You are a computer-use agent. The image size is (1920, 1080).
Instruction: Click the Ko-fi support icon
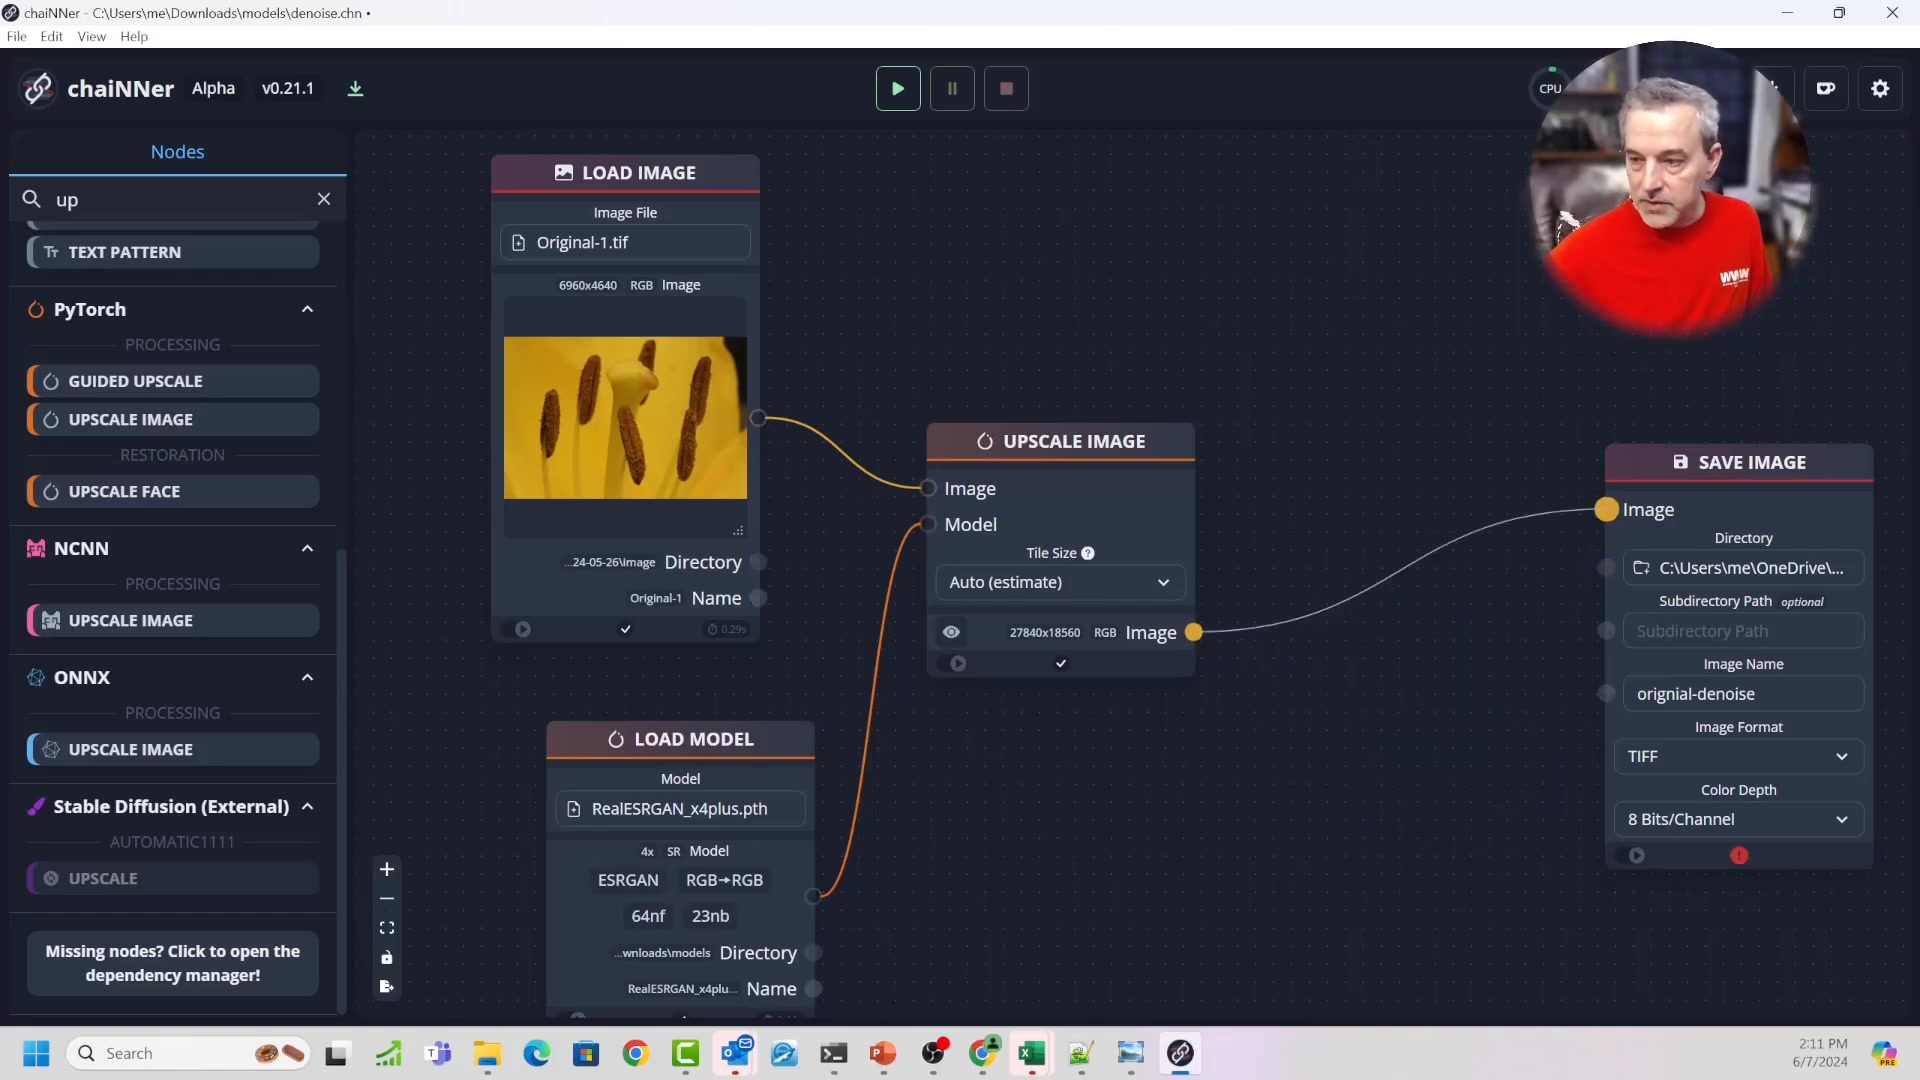click(x=1826, y=88)
